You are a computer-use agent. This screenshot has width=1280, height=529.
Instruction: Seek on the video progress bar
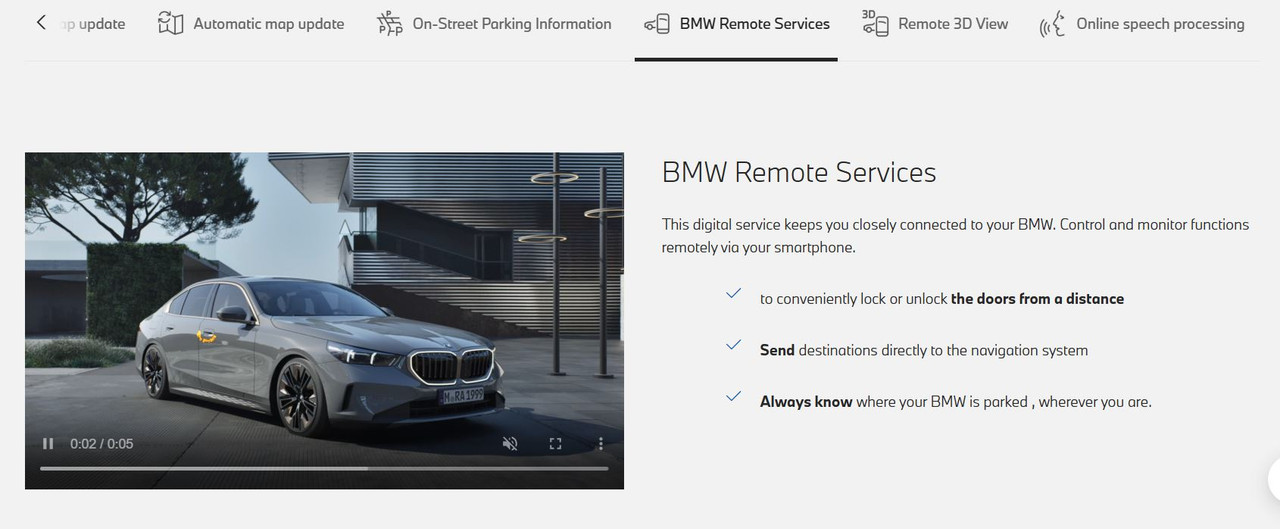pyautogui.click(x=324, y=468)
